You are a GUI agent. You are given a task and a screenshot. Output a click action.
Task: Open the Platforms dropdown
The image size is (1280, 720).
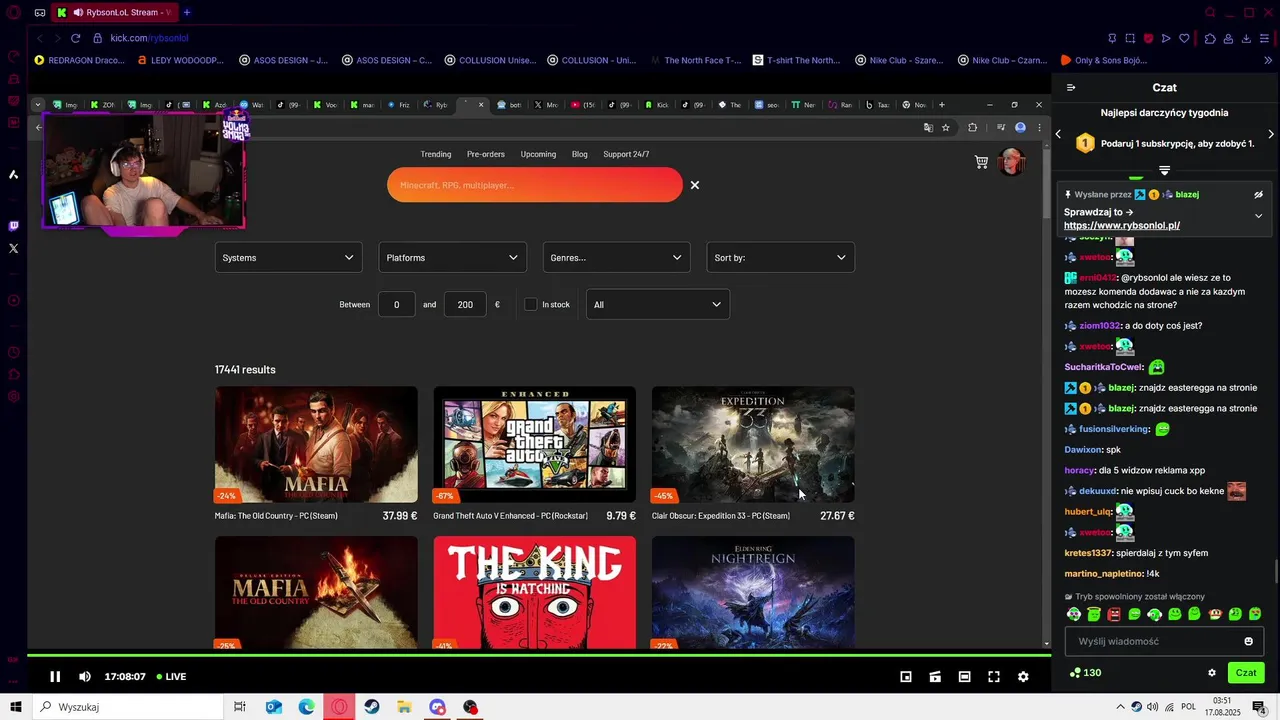[x=452, y=257]
